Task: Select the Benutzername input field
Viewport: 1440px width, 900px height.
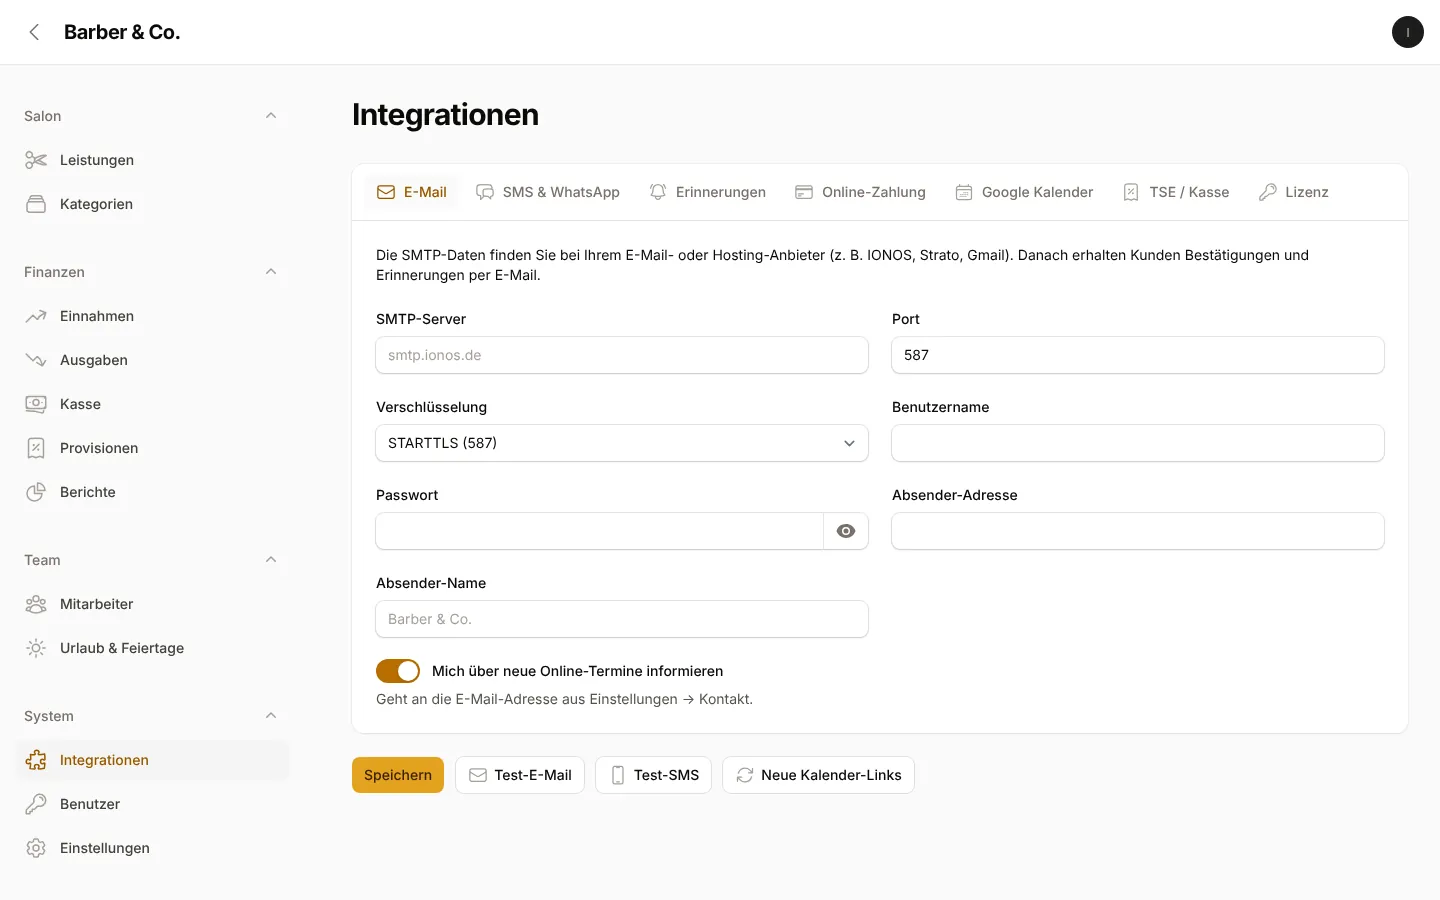Action: (x=1138, y=443)
